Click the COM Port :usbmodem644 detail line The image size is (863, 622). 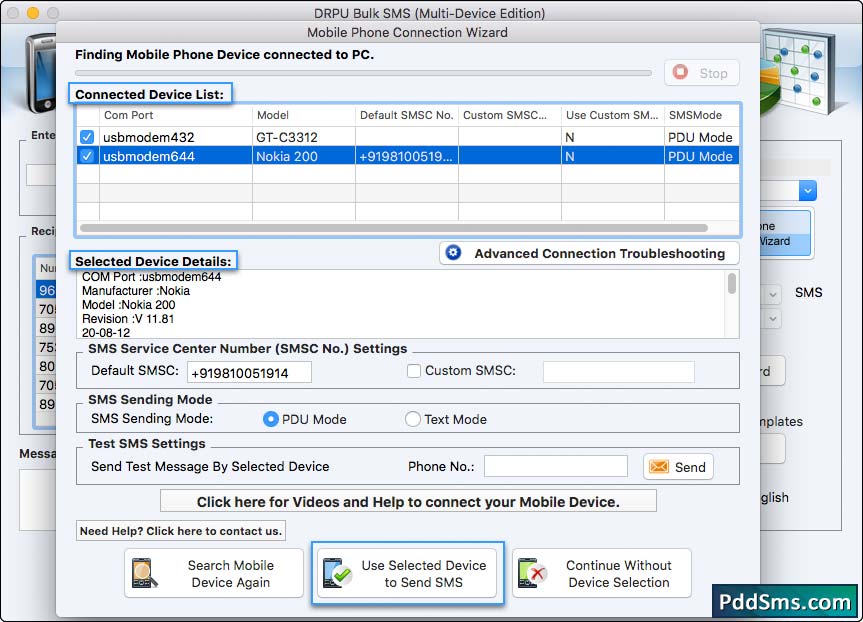[x=151, y=277]
